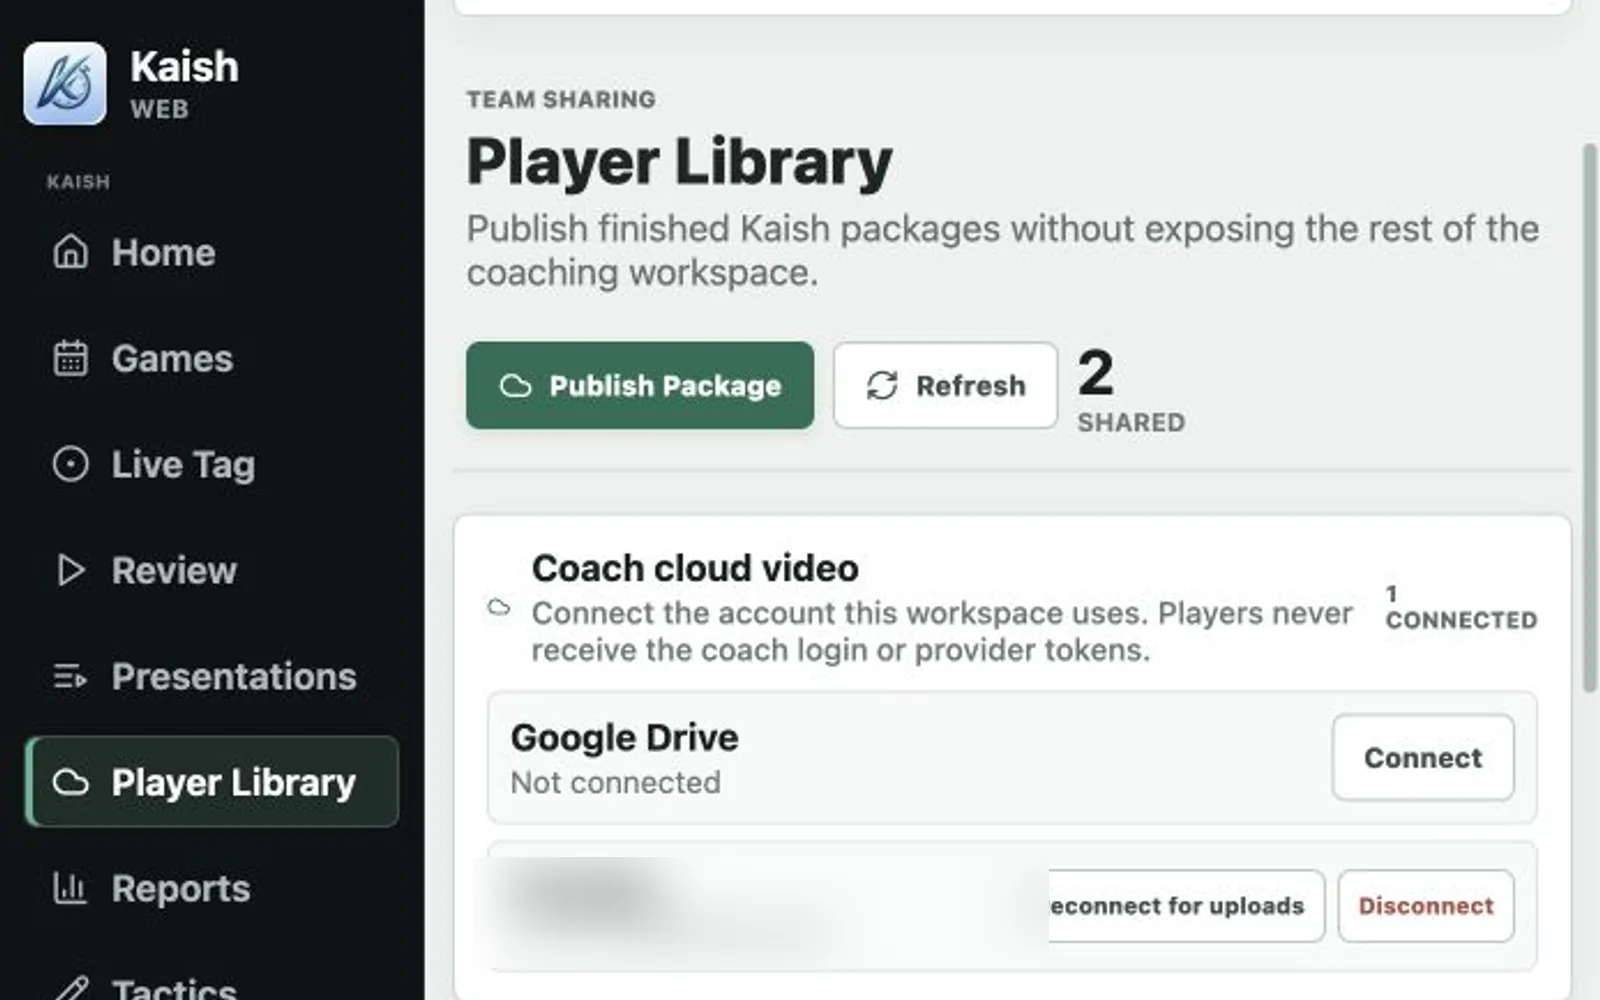
Task: Select Presentations label in sidebar
Action: [234, 676]
